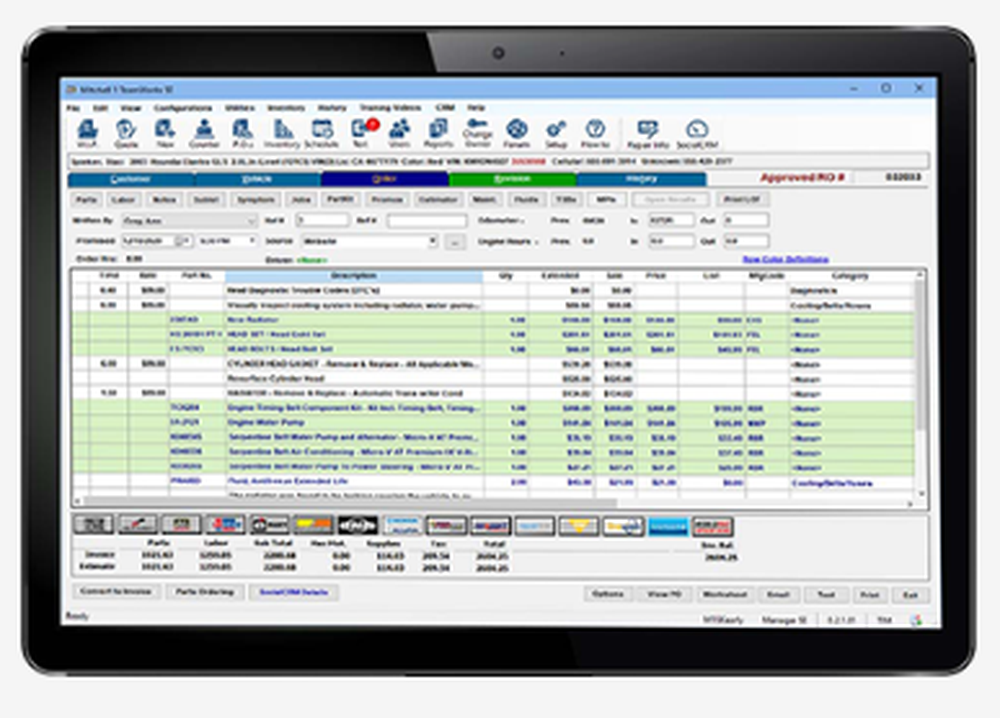The height and width of the screenshot is (718, 1000).
Task: Switch to the Customer tab
Action: point(131,179)
